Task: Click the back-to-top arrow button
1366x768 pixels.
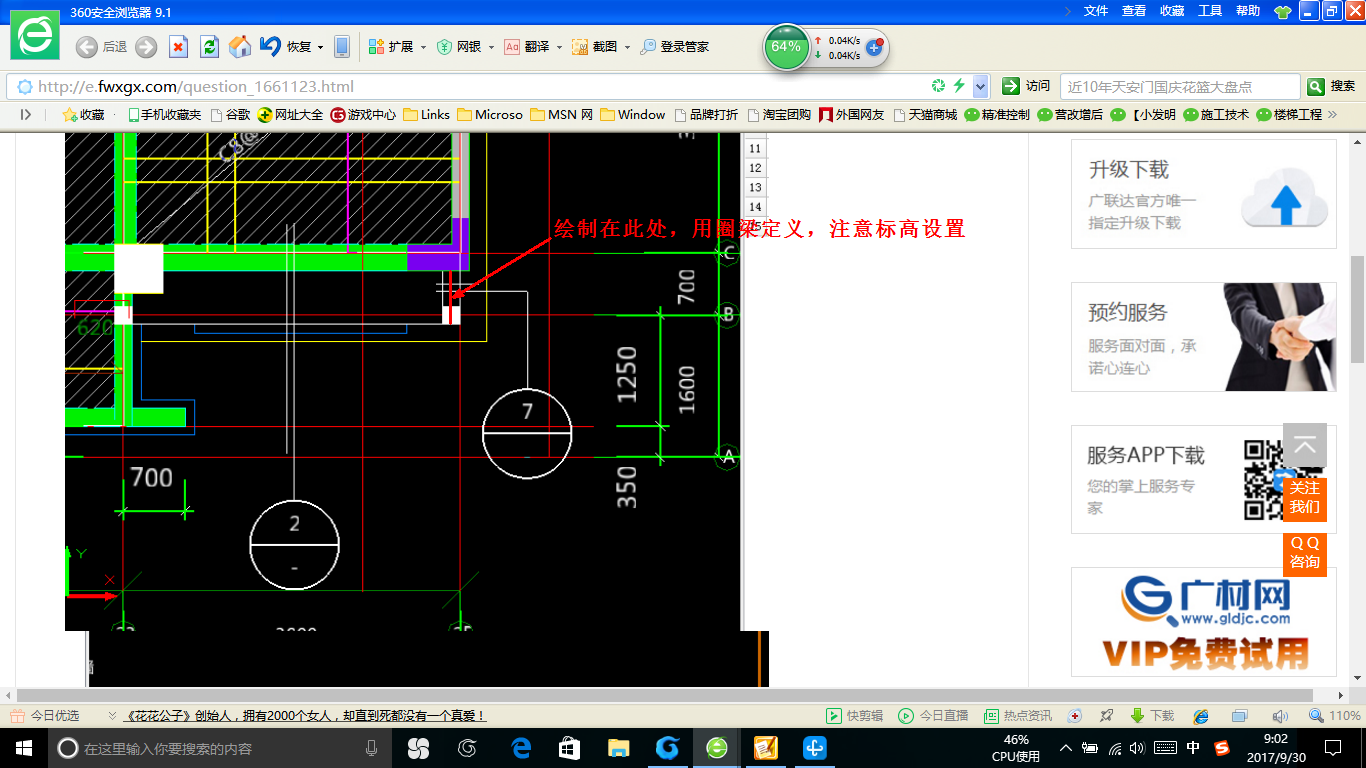Action: tap(1305, 446)
